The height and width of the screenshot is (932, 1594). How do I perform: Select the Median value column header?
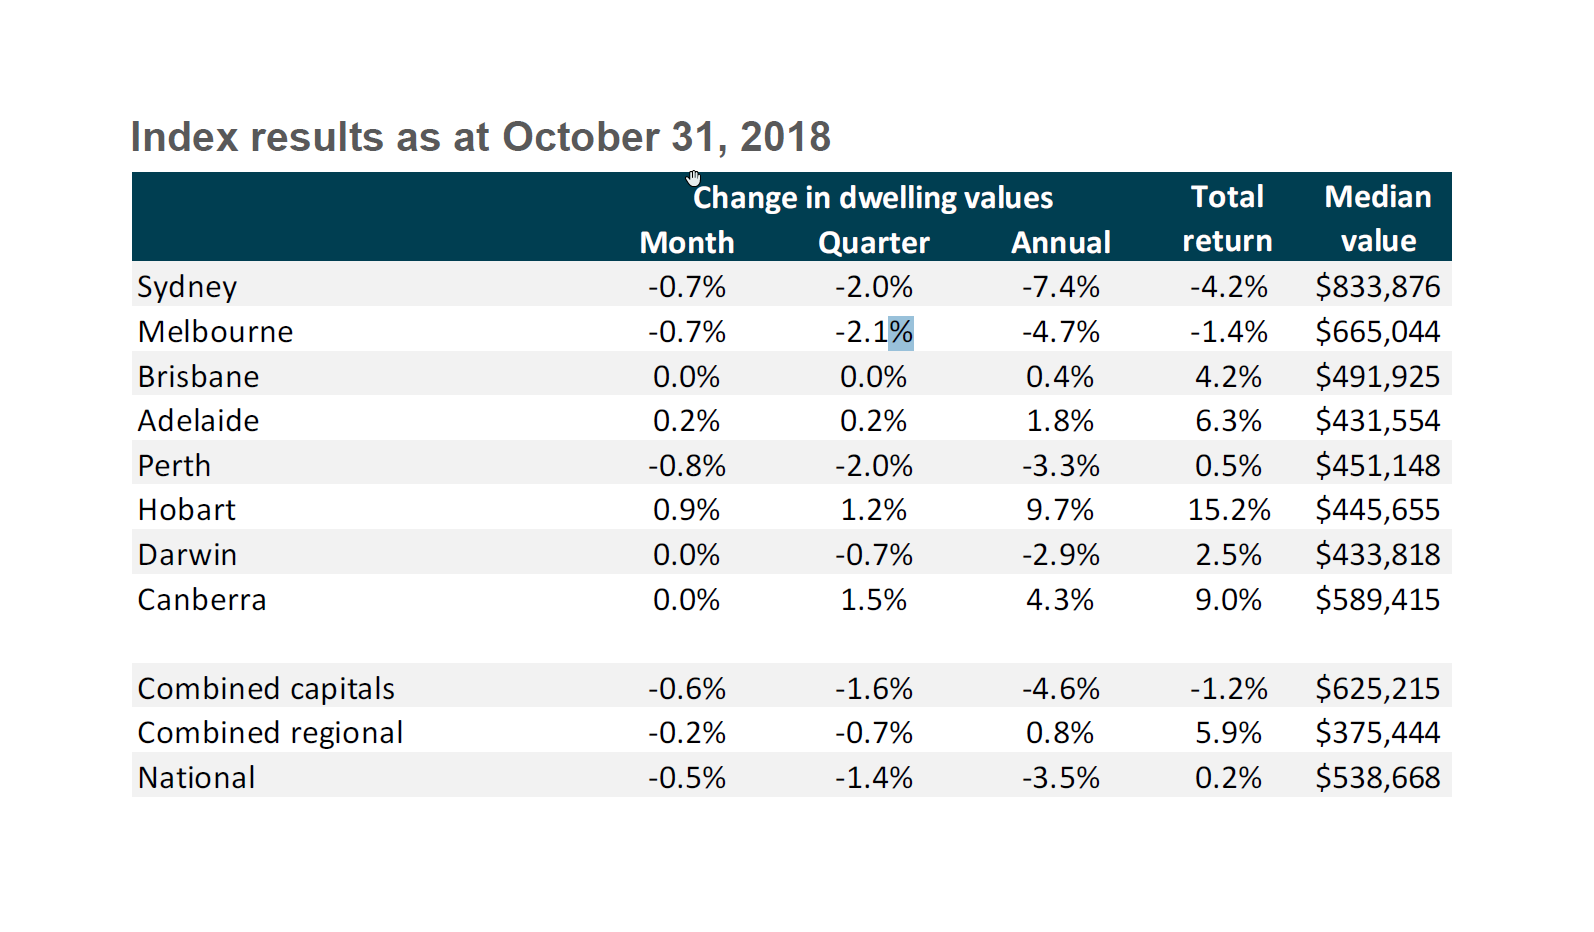[x=1377, y=219]
